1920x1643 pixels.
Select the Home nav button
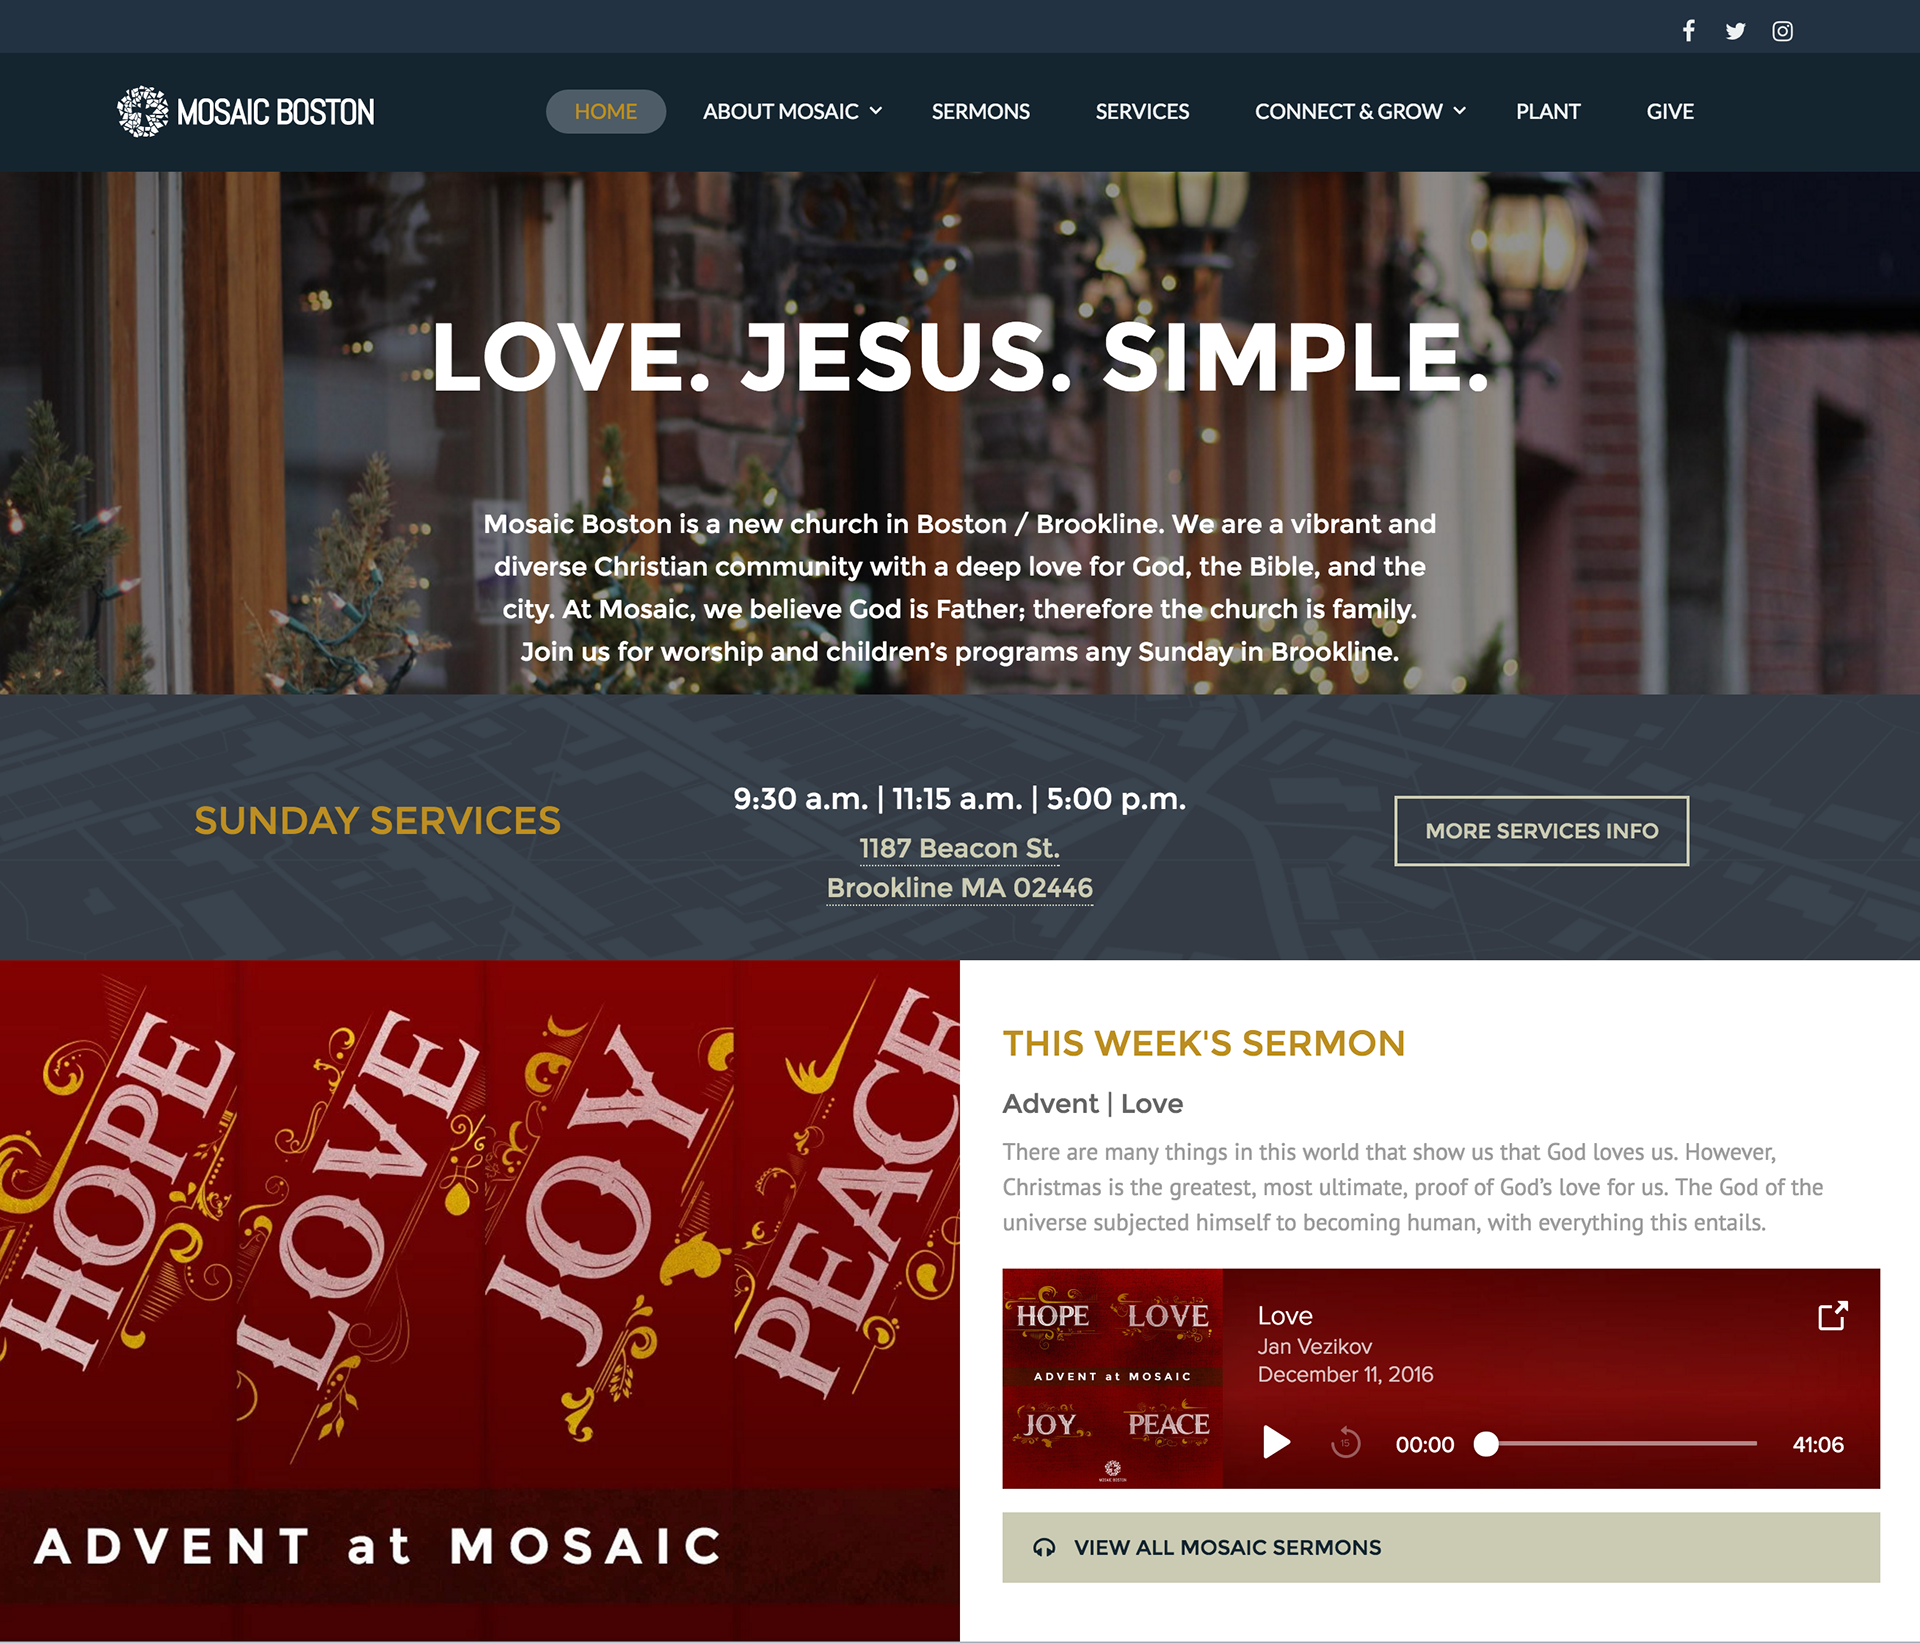606,111
